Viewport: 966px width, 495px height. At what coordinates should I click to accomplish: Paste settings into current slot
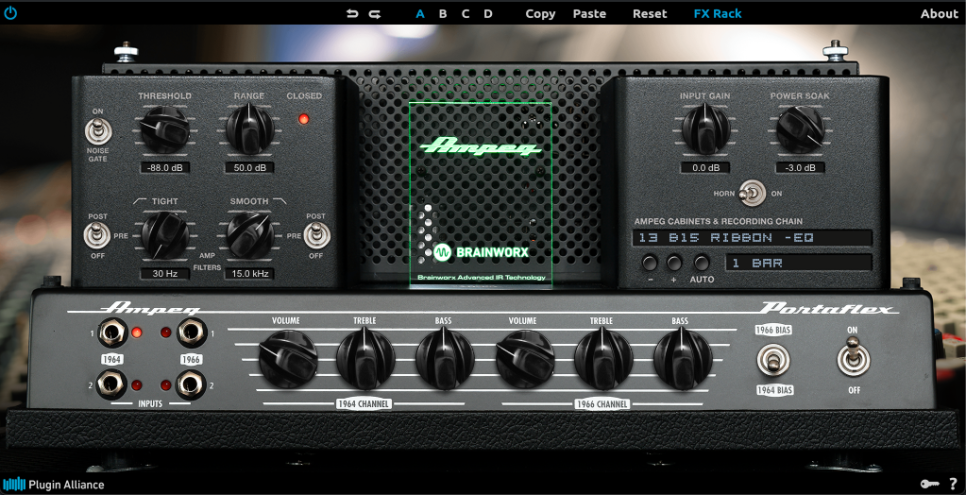pyautogui.click(x=590, y=14)
